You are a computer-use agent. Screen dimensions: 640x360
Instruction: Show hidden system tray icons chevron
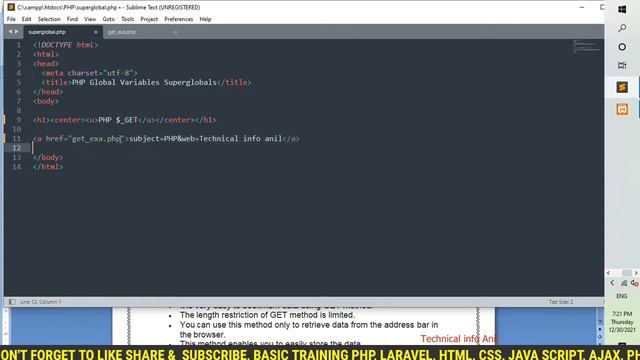click(612, 283)
